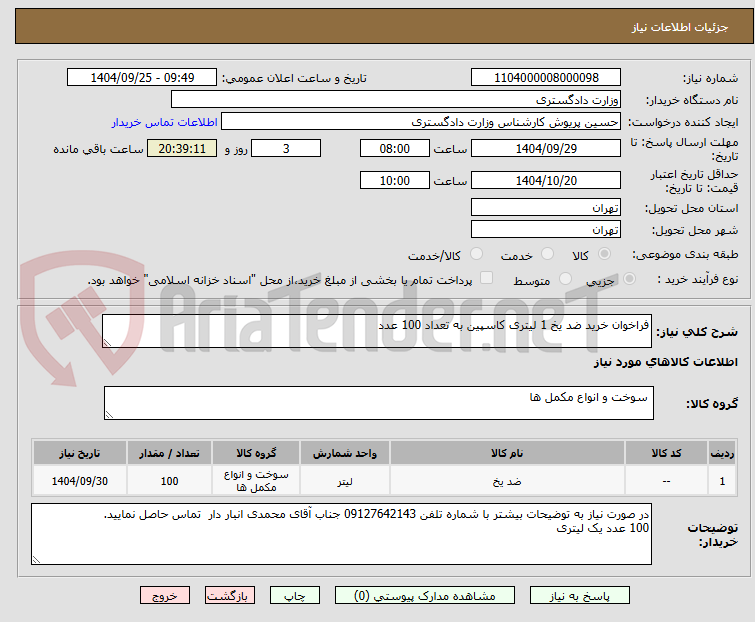Screen dimensions: 755x622
Task: Click the deadline date field 1404/09/29
Action: (x=546, y=148)
